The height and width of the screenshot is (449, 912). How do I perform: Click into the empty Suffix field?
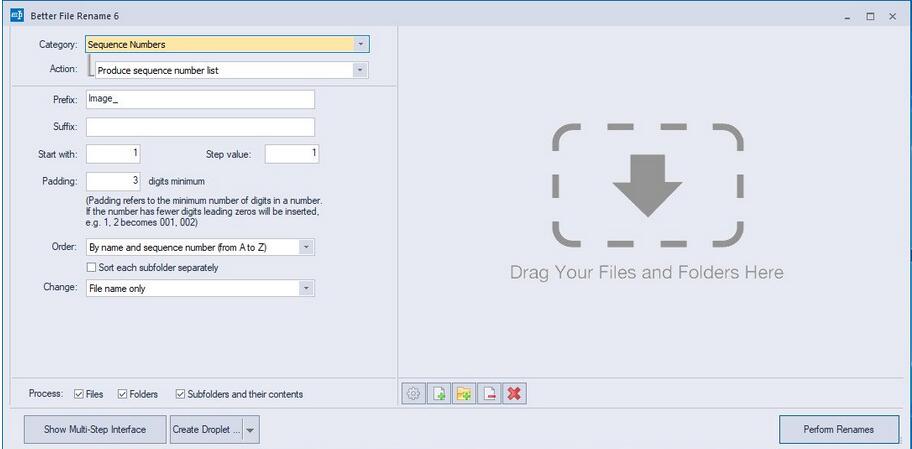click(200, 127)
